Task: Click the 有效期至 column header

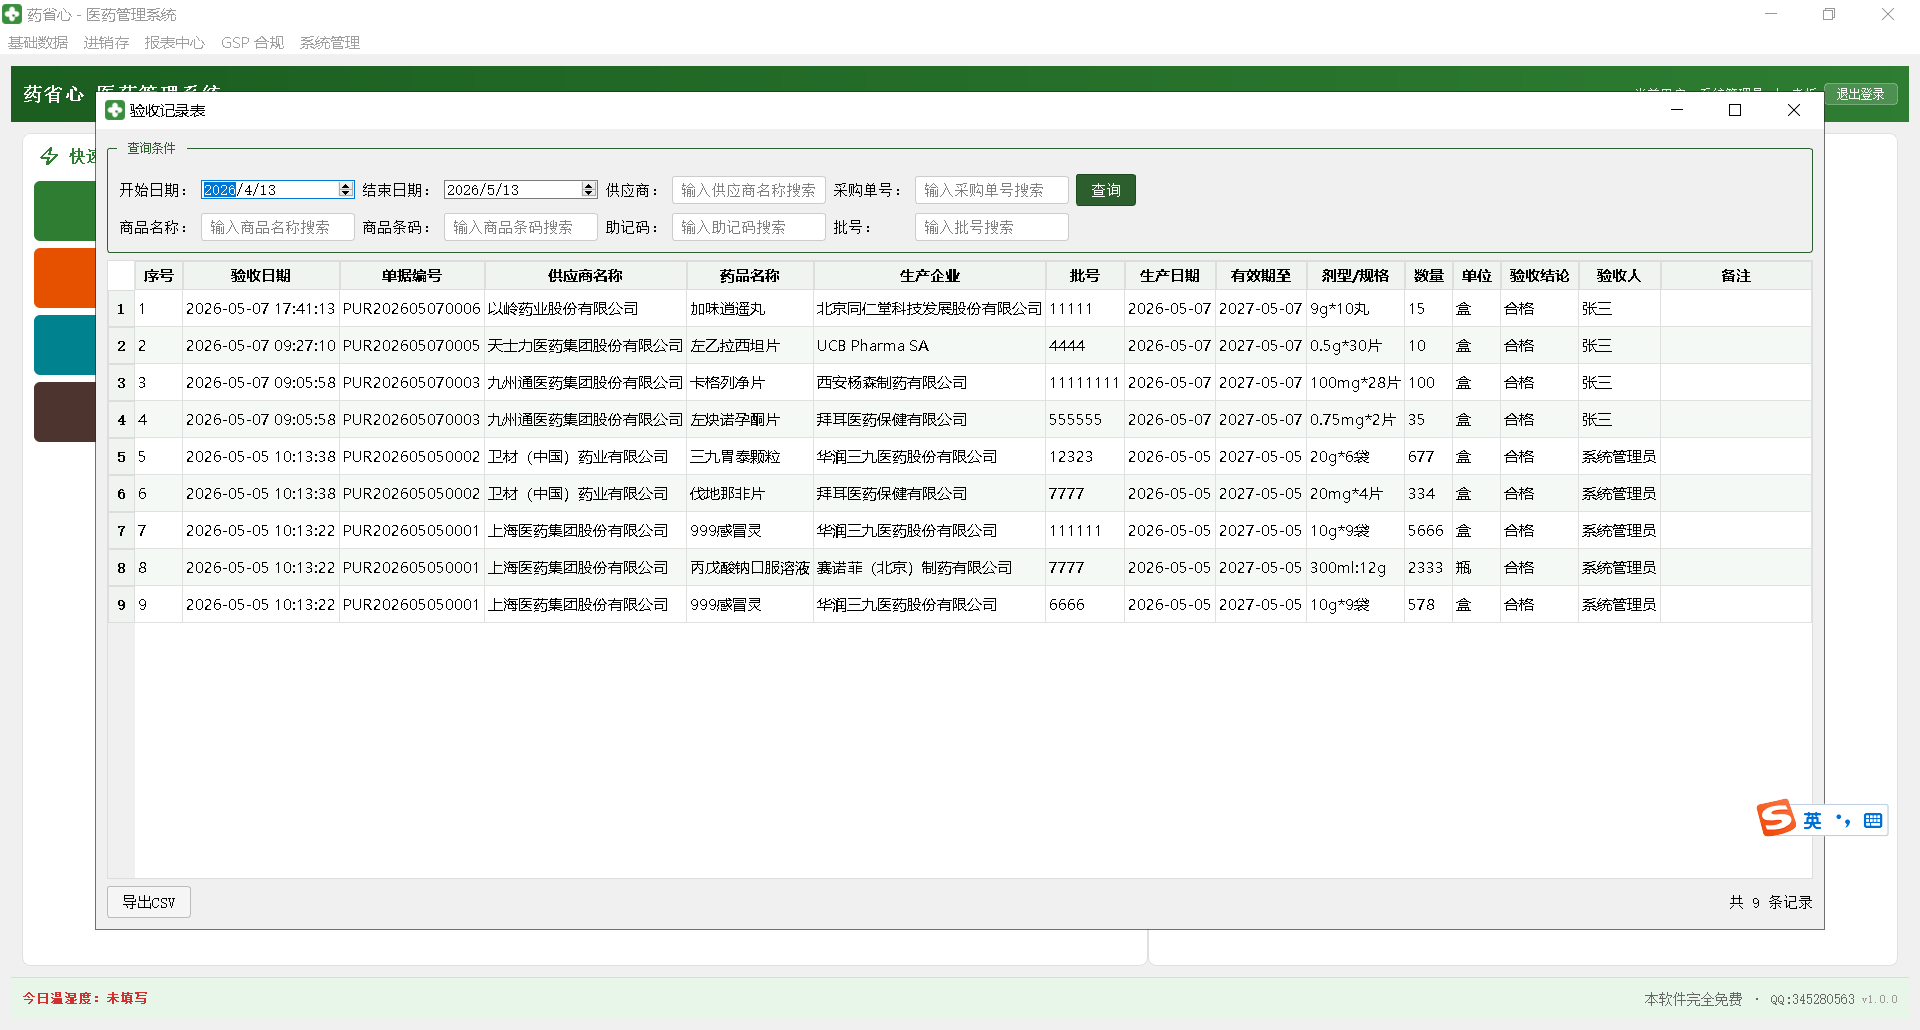Action: tap(1260, 276)
